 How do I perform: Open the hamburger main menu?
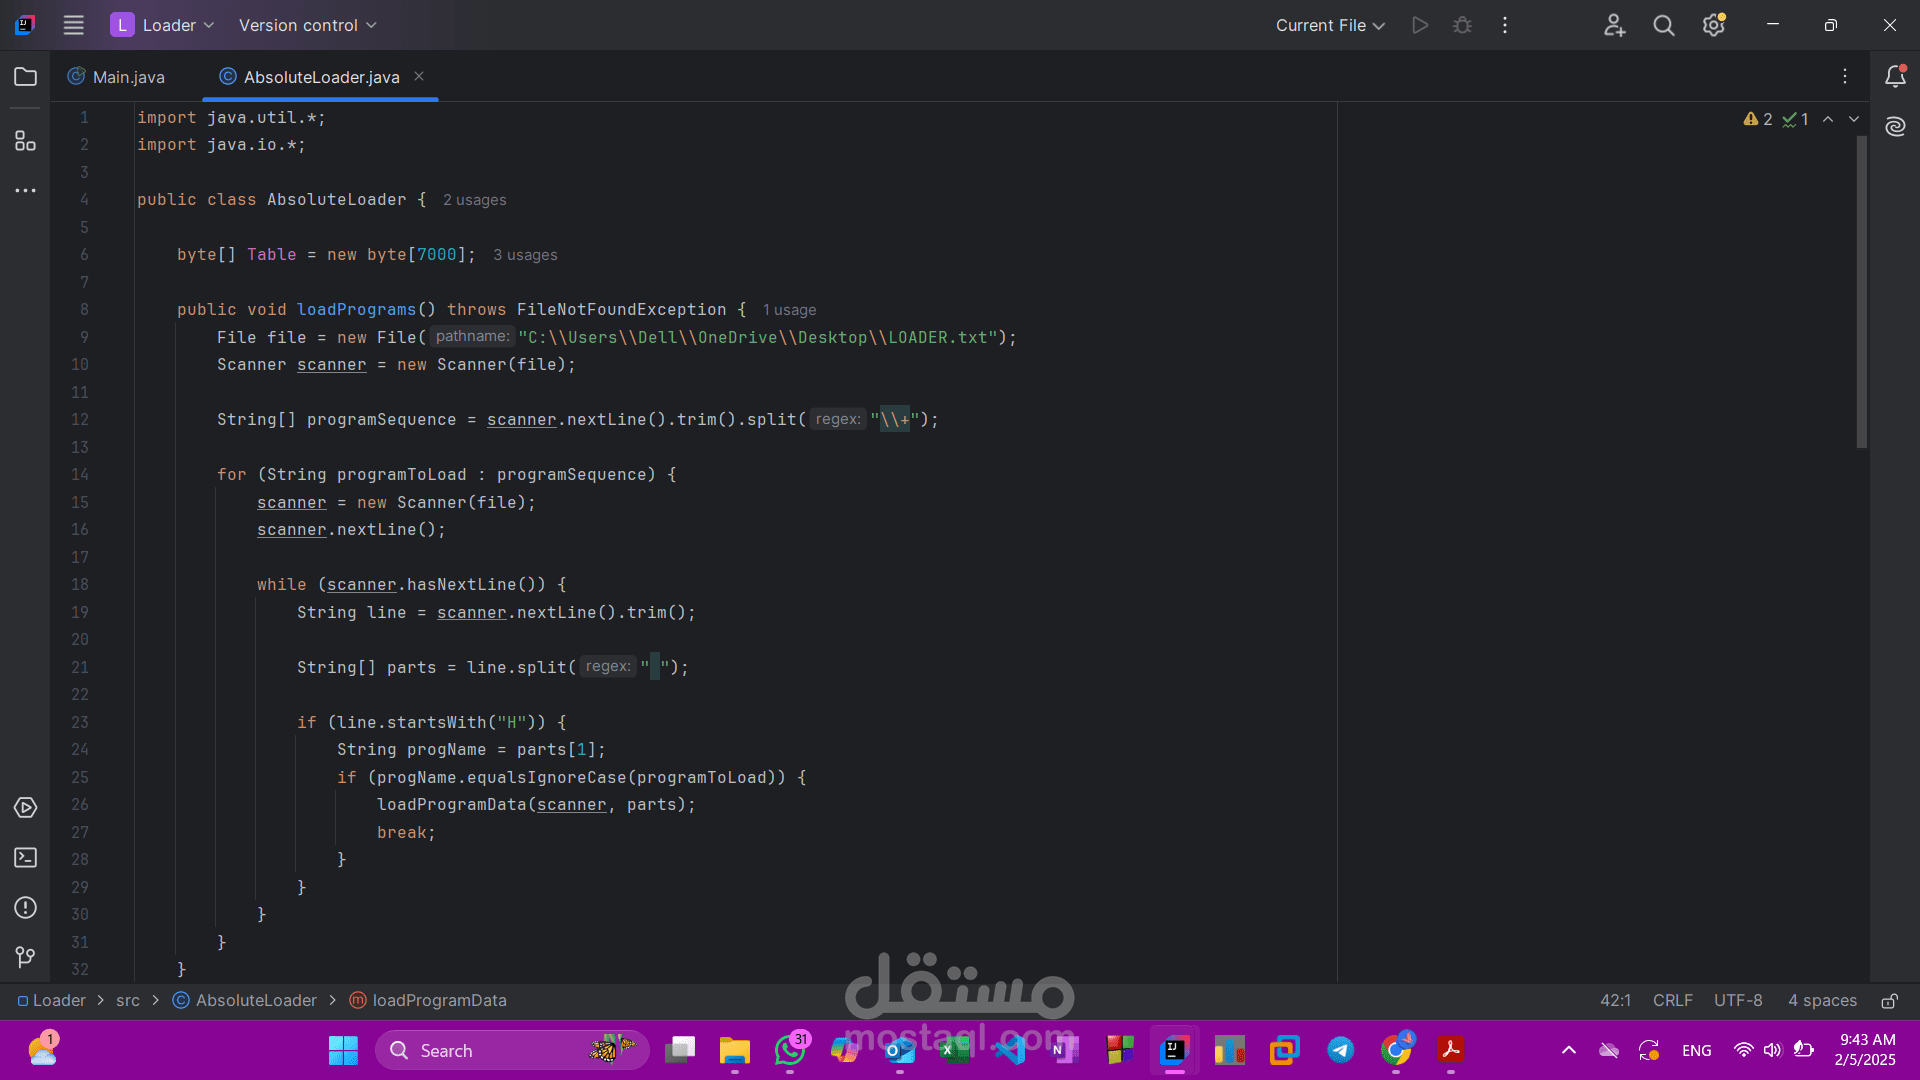(x=73, y=25)
